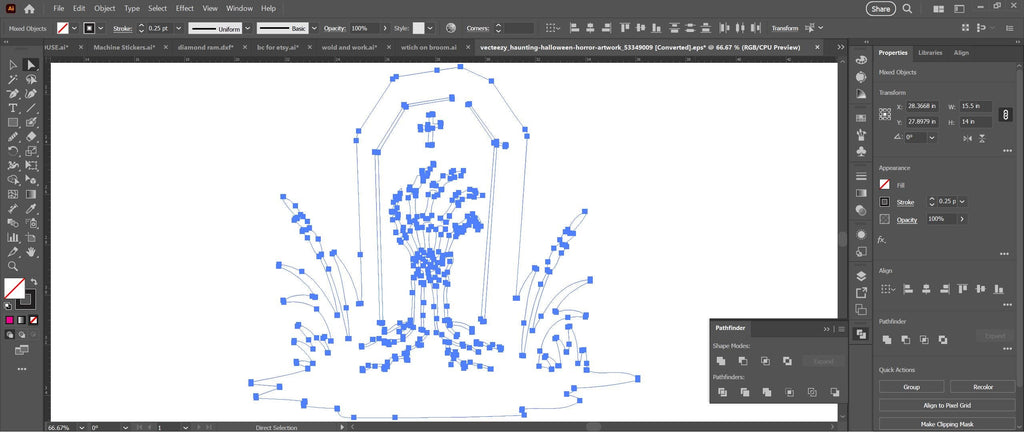Image resolution: width=1024 pixels, height=432 pixels.
Task: Open the rotation angle dropdown in Properties
Action: pyautogui.click(x=932, y=138)
